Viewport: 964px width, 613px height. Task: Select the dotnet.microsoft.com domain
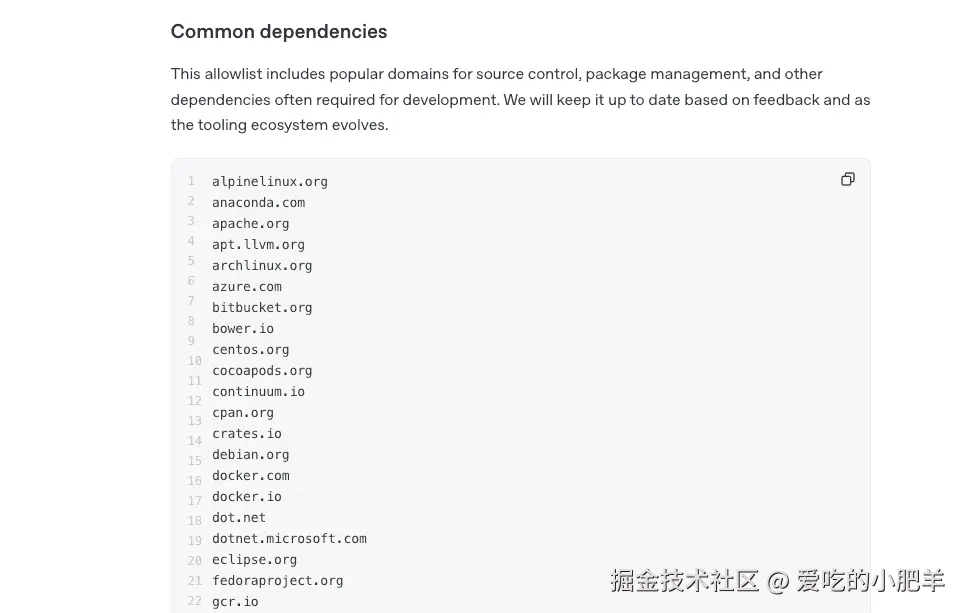point(289,538)
